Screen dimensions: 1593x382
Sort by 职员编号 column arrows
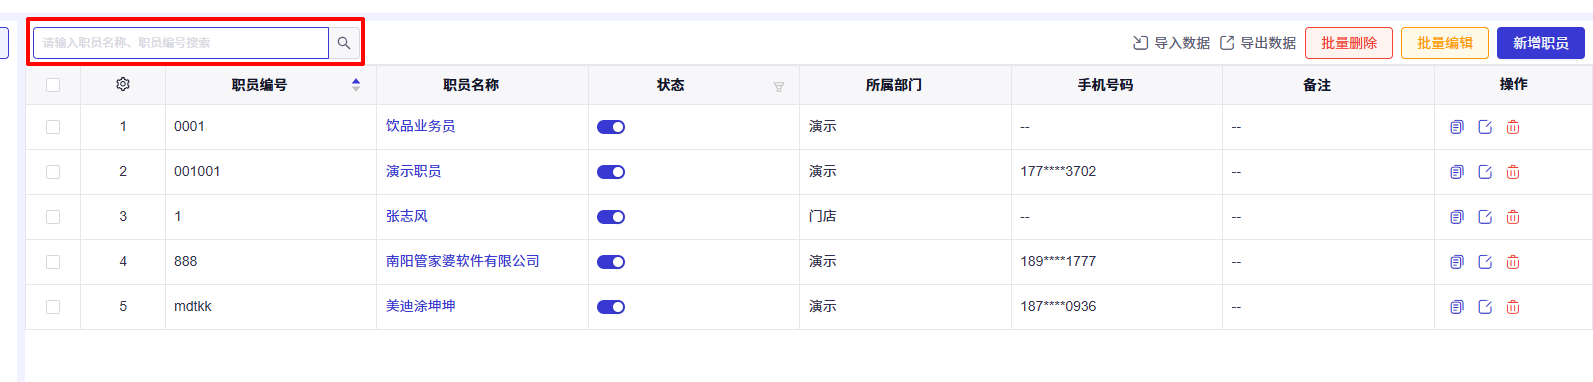coord(356,85)
